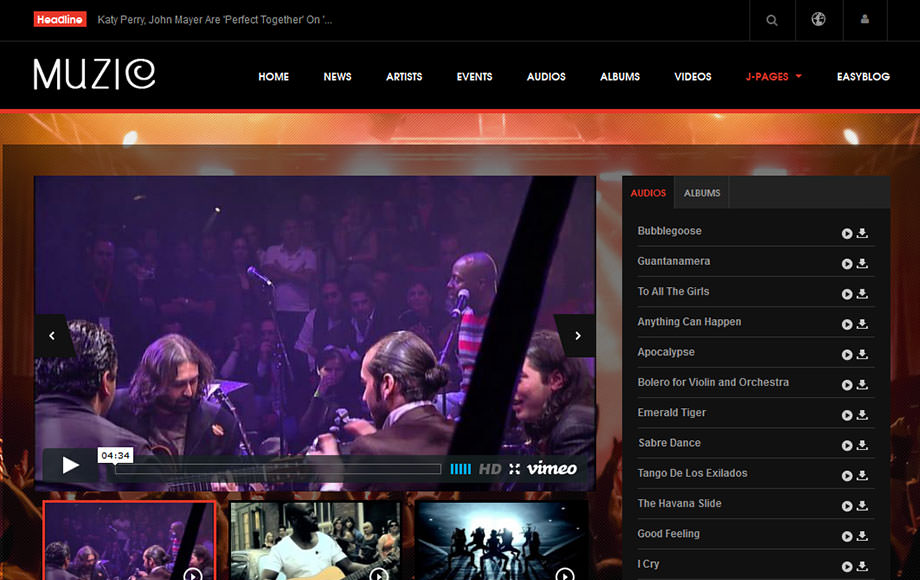
Task: Download the Sabre Dance track
Action: pos(862,445)
